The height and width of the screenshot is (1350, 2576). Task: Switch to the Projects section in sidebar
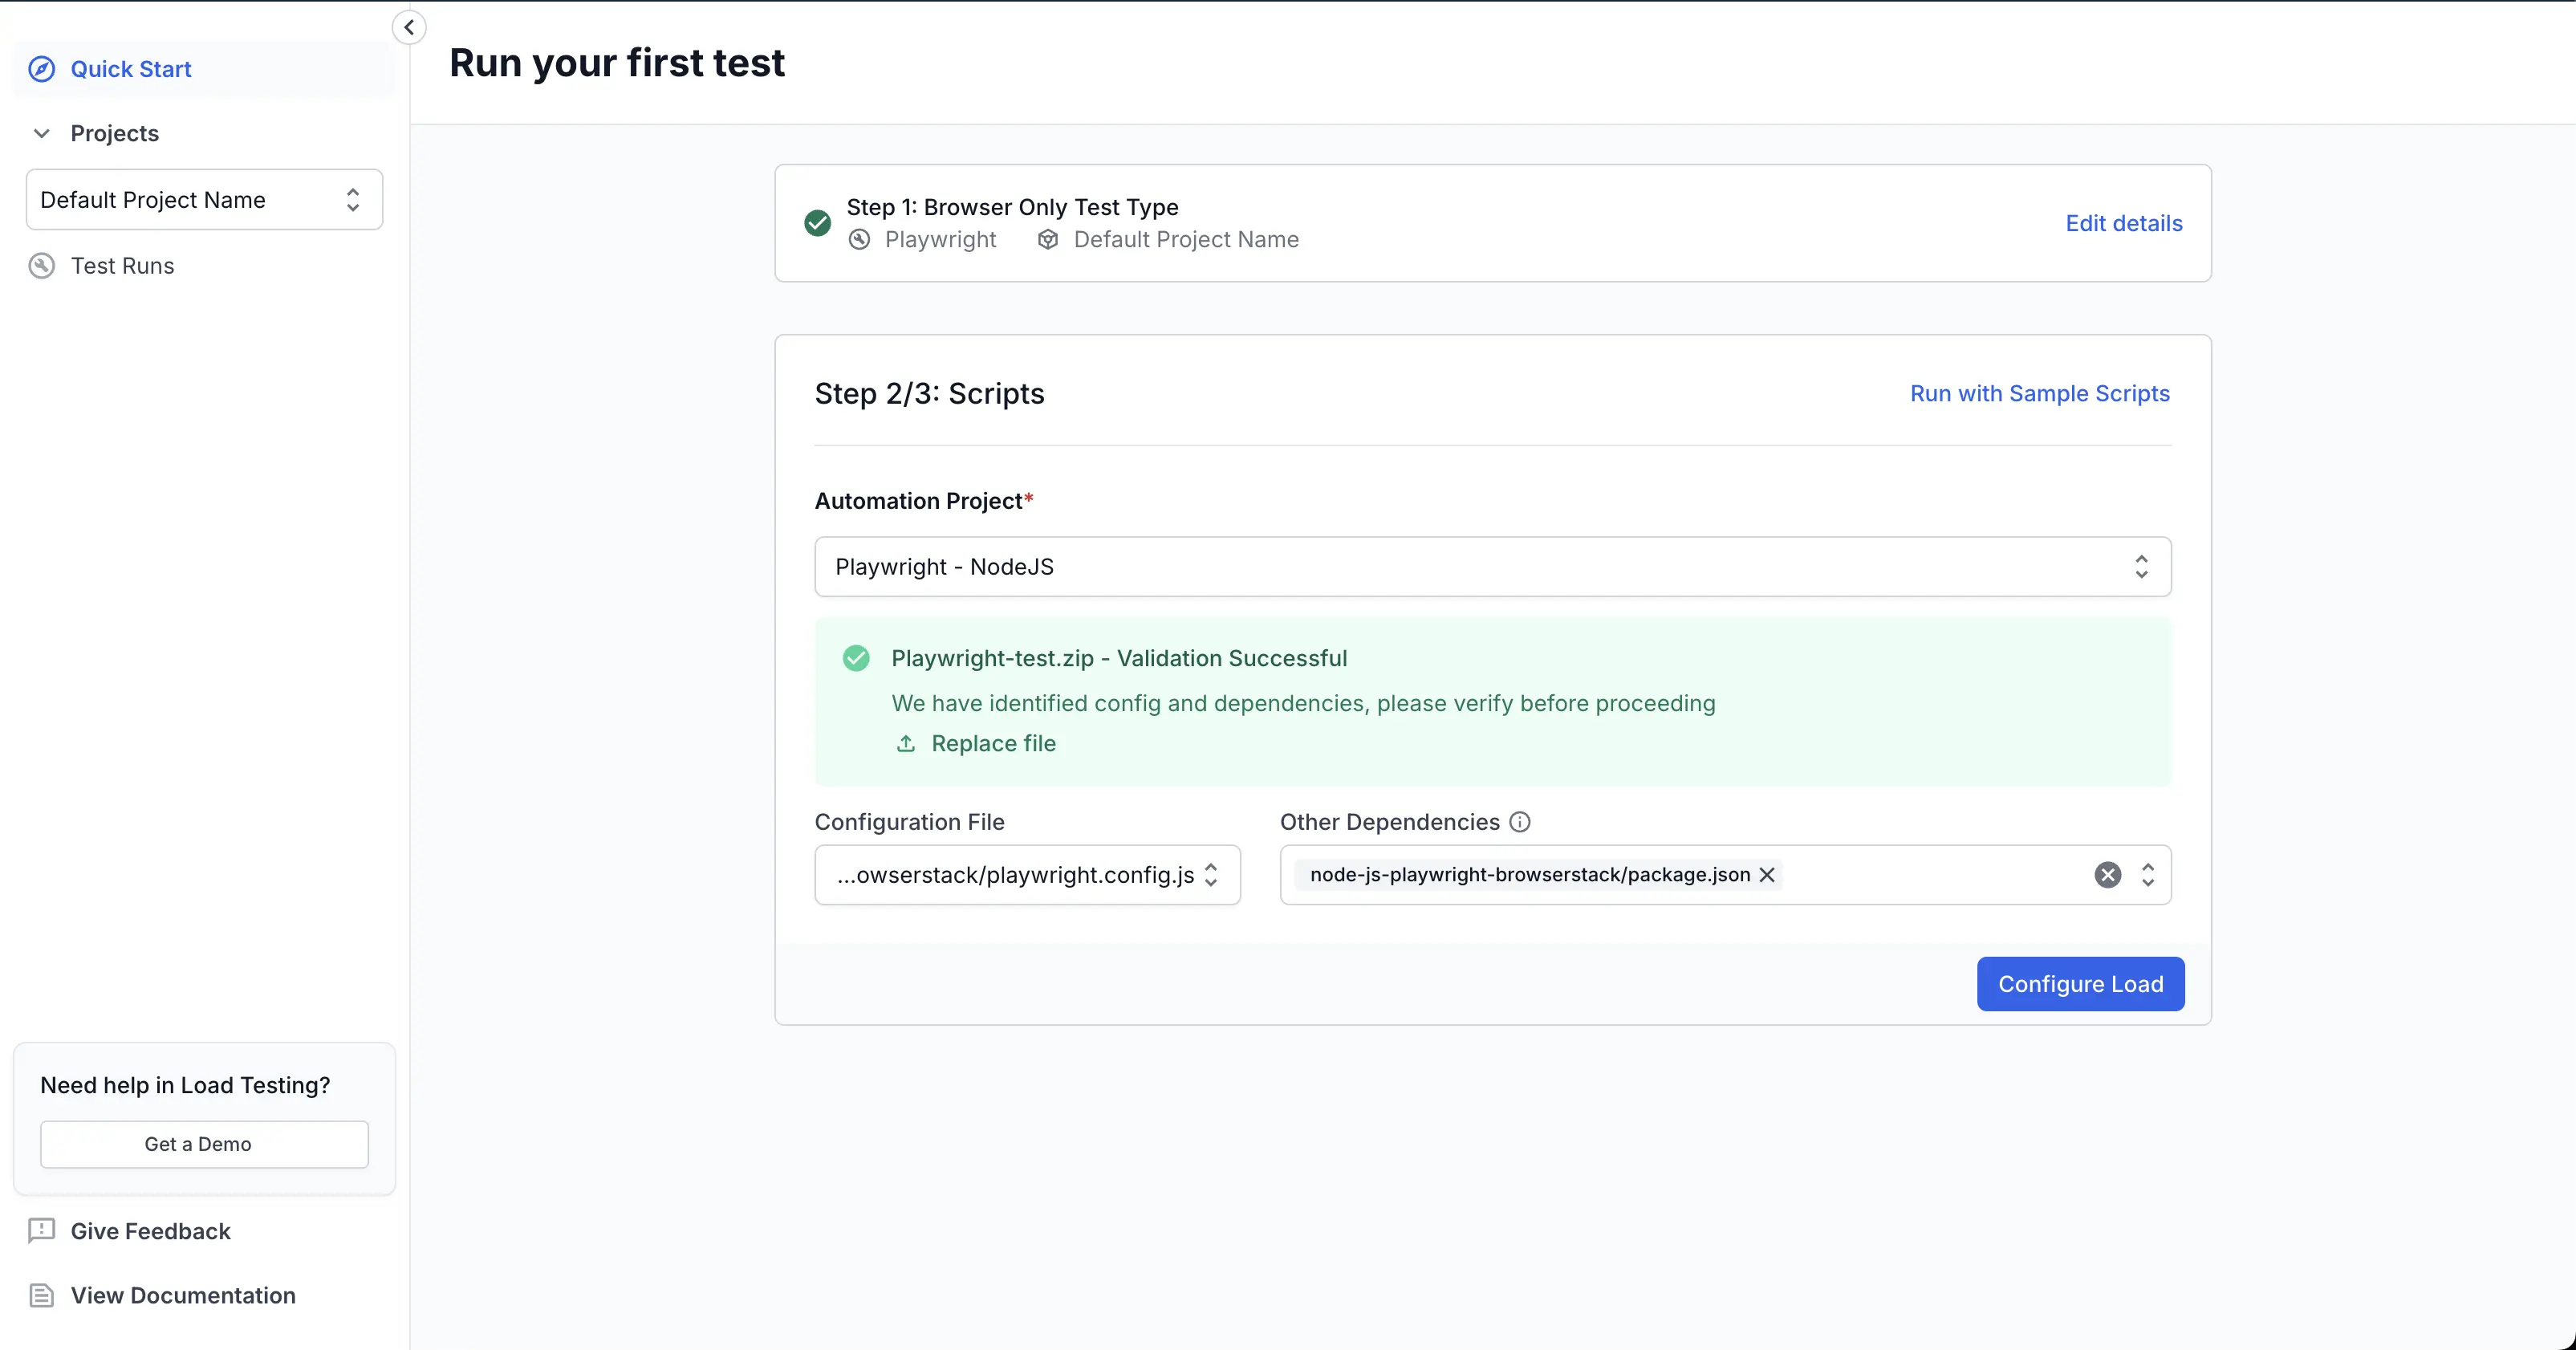point(115,132)
